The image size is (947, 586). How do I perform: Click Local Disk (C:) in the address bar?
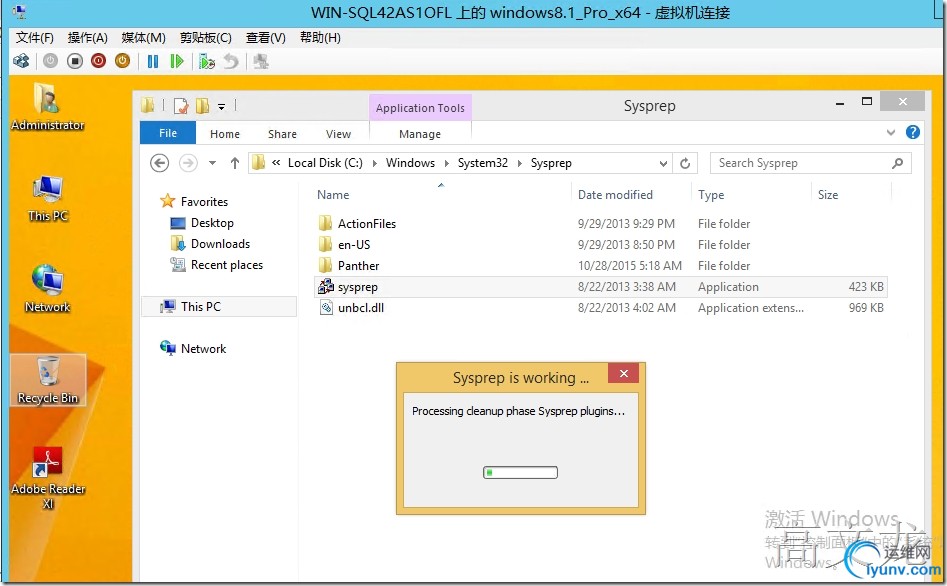[x=325, y=163]
